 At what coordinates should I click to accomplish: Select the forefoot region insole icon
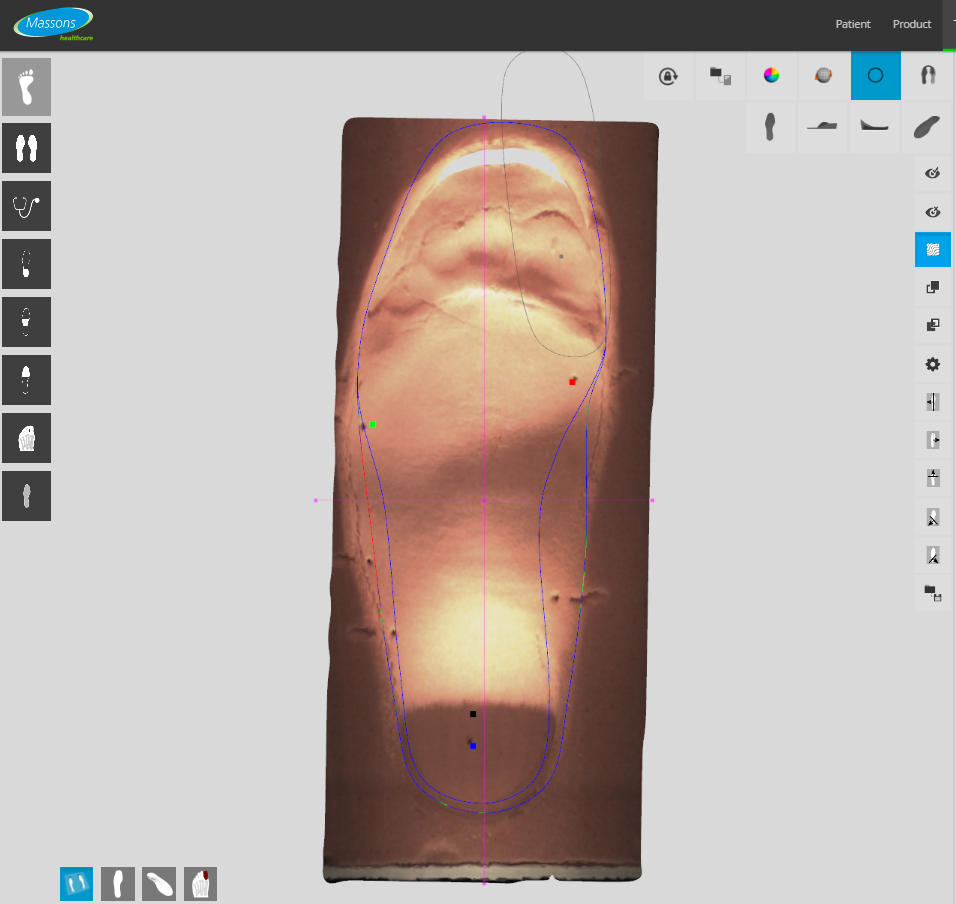coord(26,380)
